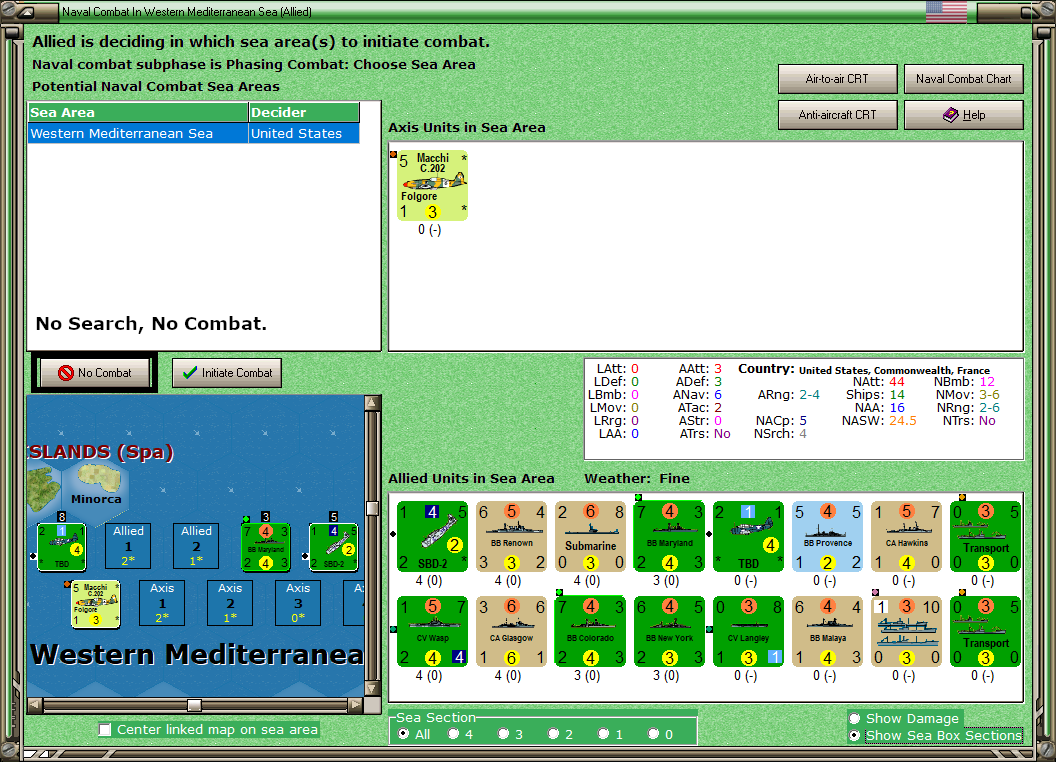This screenshot has width=1056, height=762.
Task: Click the map vertical scrollbar thumb
Action: (372, 508)
